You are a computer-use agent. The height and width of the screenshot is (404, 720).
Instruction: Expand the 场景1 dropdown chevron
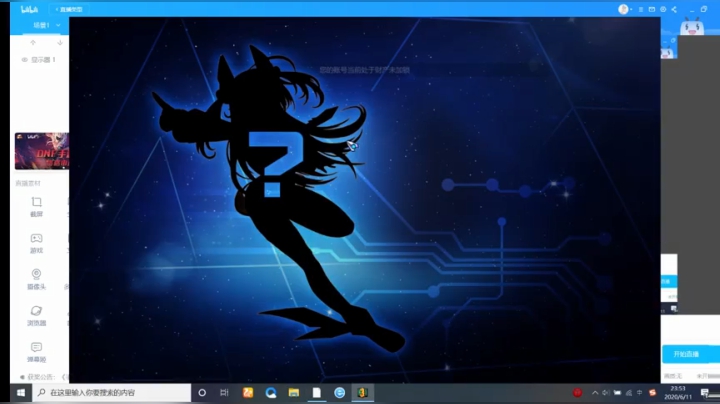58,25
